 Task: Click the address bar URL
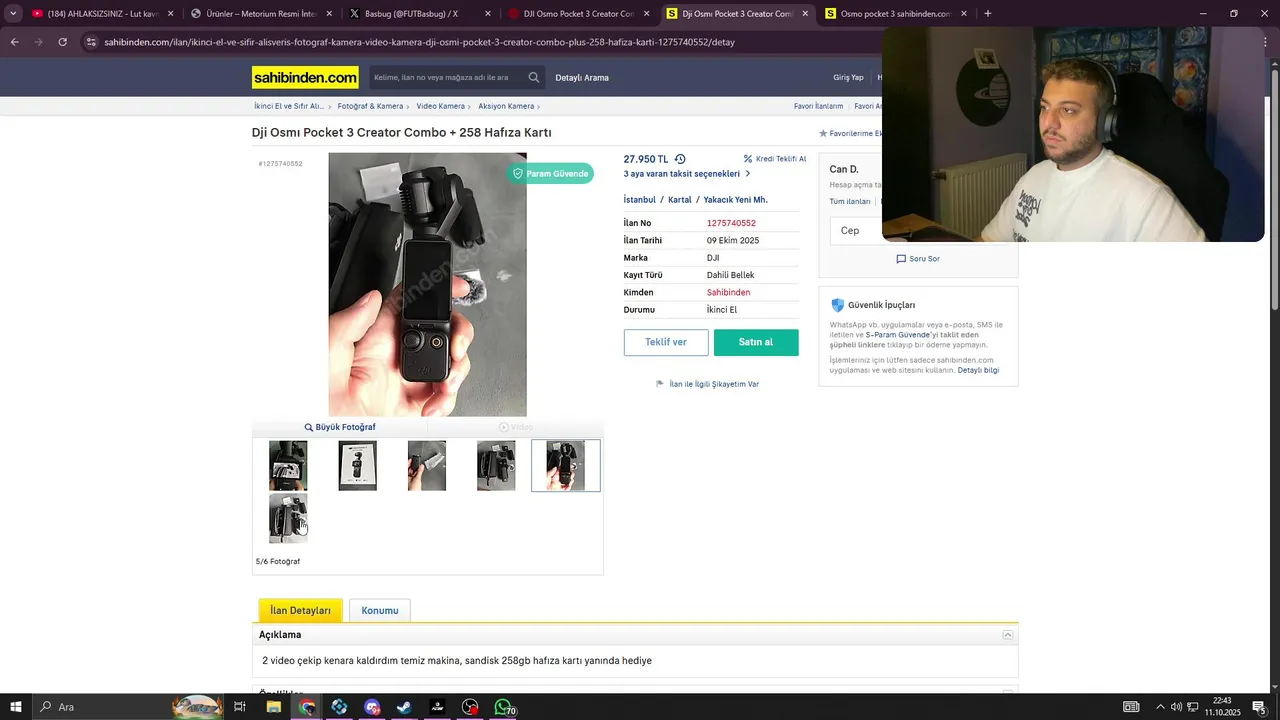click(x=420, y=42)
